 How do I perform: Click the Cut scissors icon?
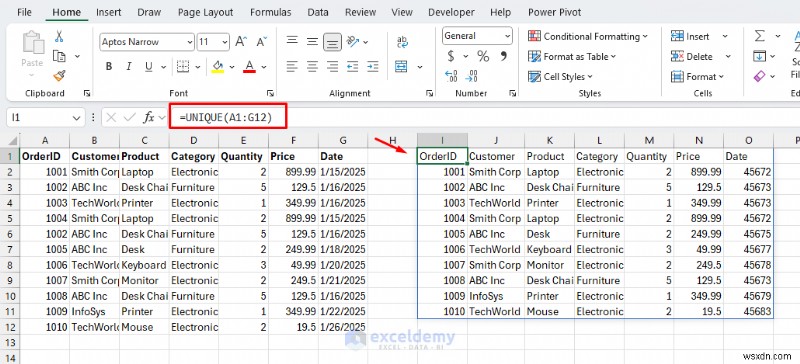(59, 36)
